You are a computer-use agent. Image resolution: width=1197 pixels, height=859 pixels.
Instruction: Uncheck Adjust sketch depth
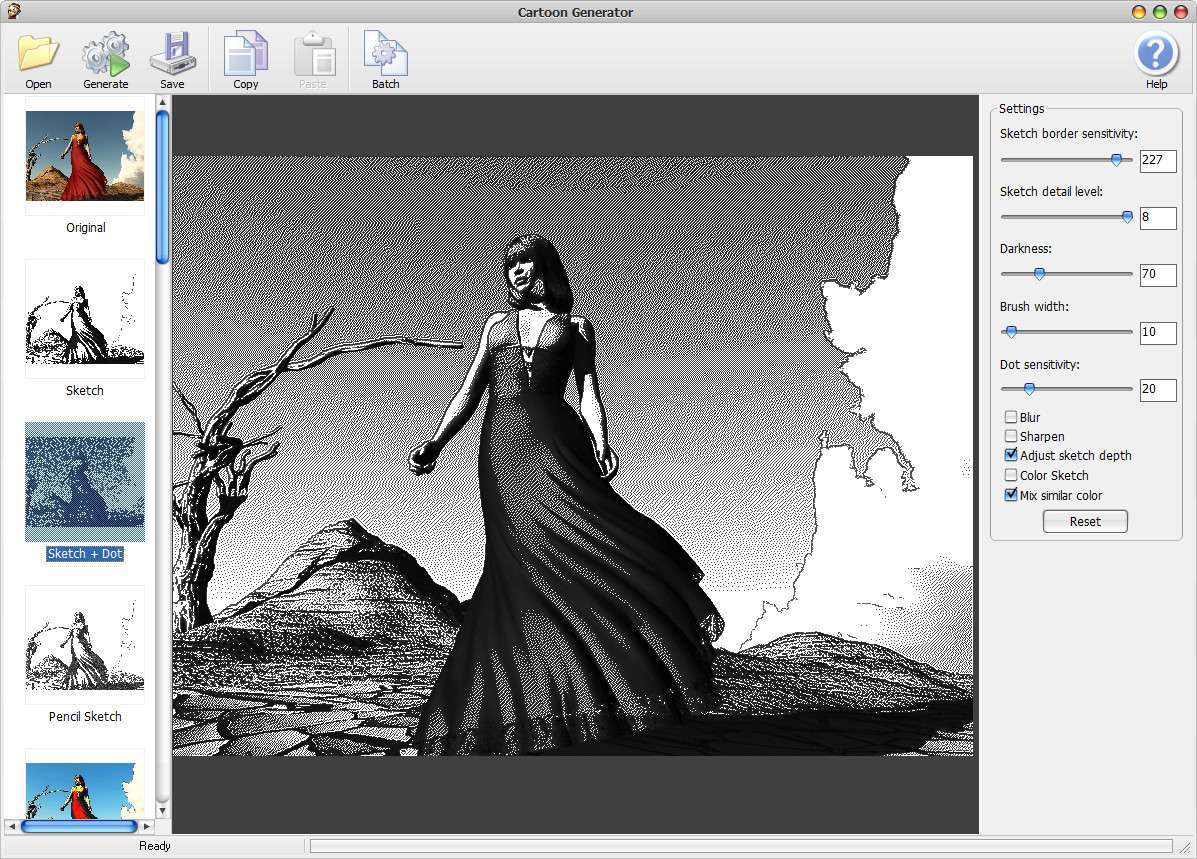tap(1011, 455)
